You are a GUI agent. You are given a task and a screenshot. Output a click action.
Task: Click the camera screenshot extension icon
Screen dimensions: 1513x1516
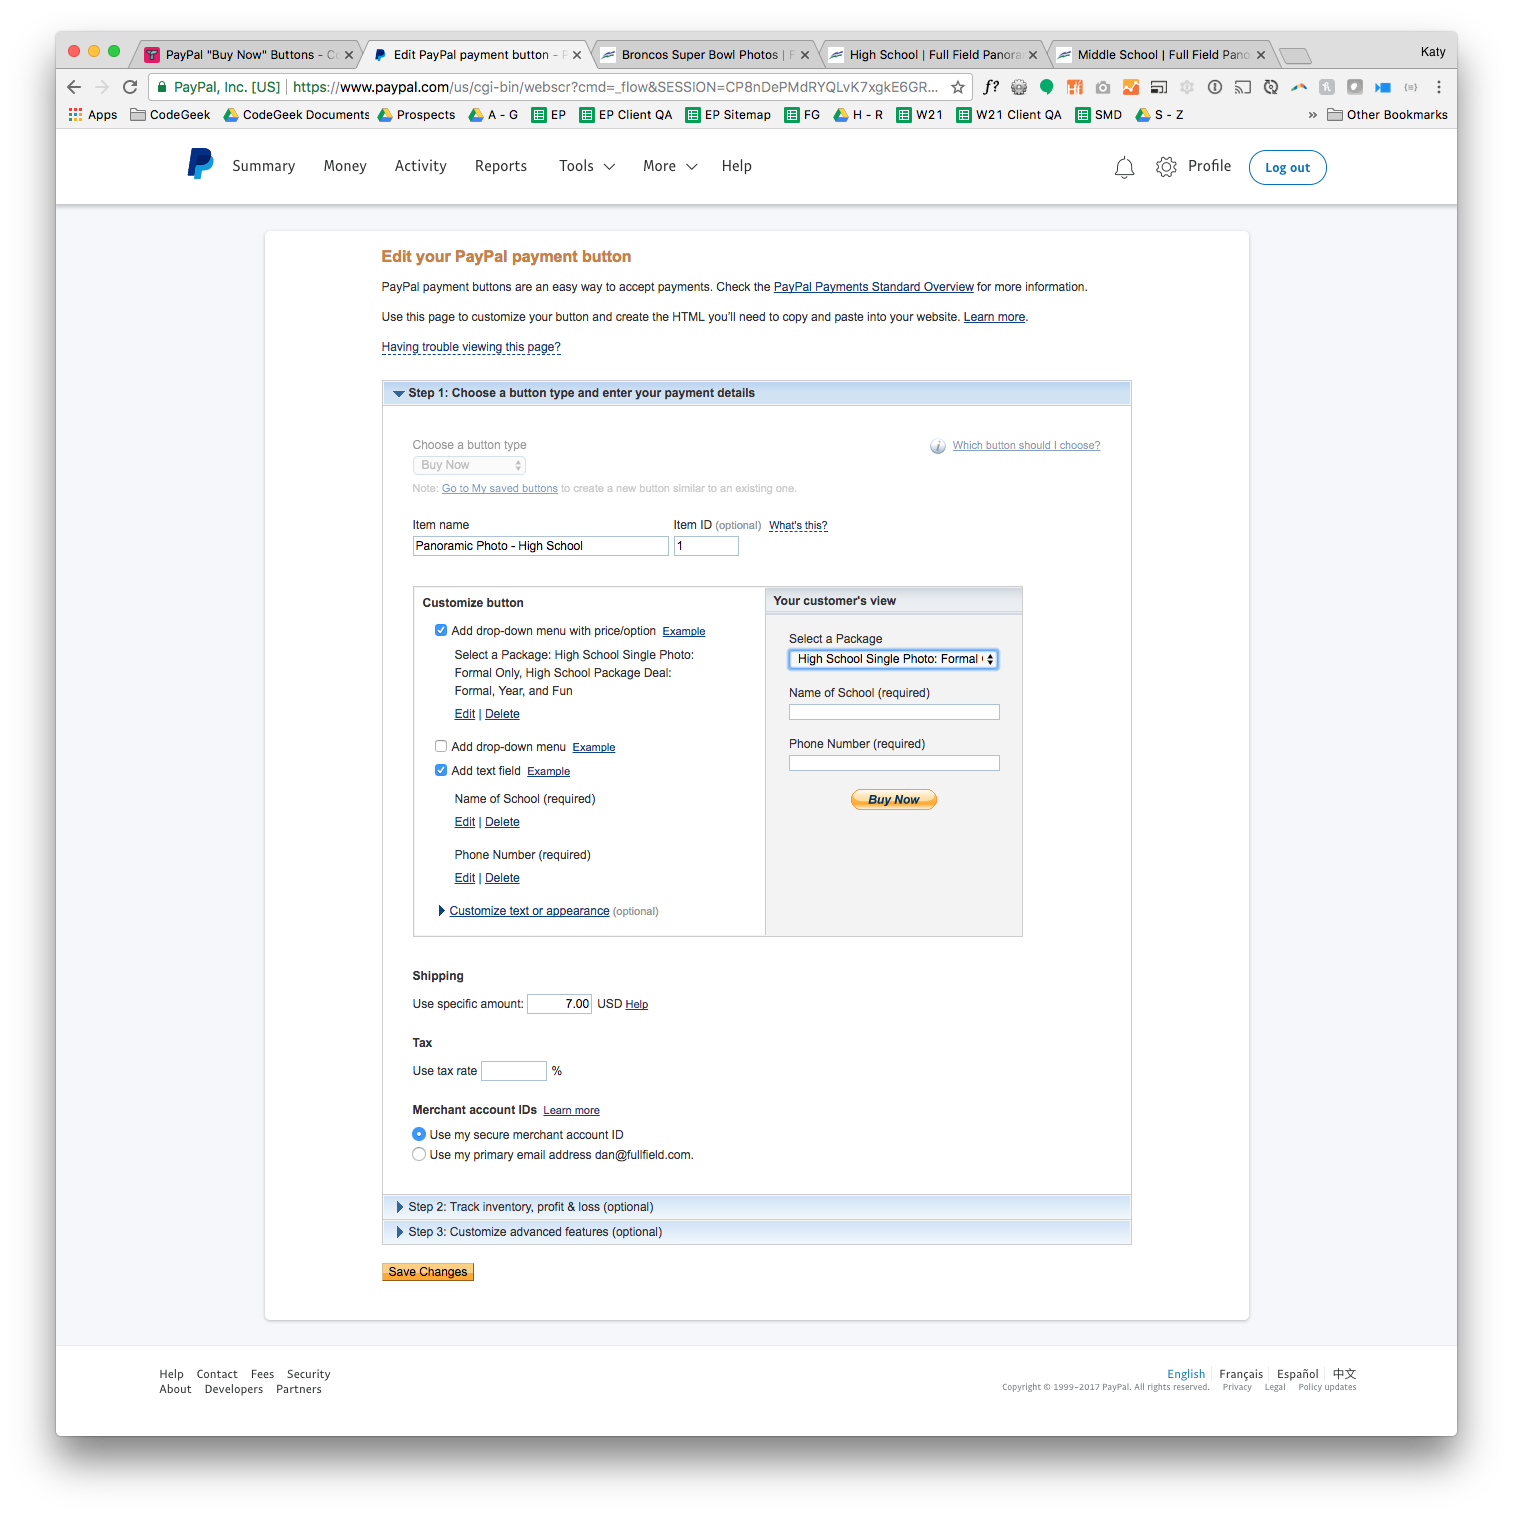1102,87
